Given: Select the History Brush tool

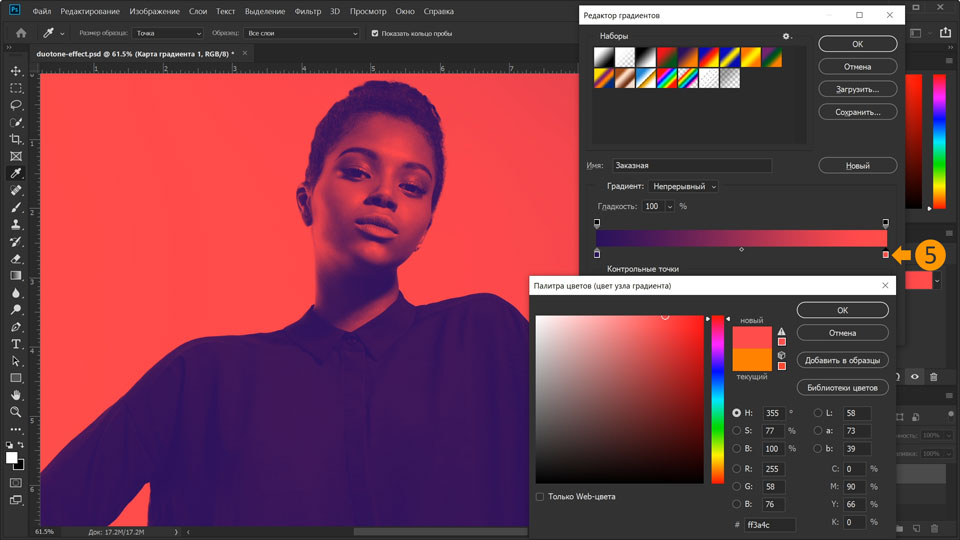Looking at the screenshot, I should click(x=16, y=242).
